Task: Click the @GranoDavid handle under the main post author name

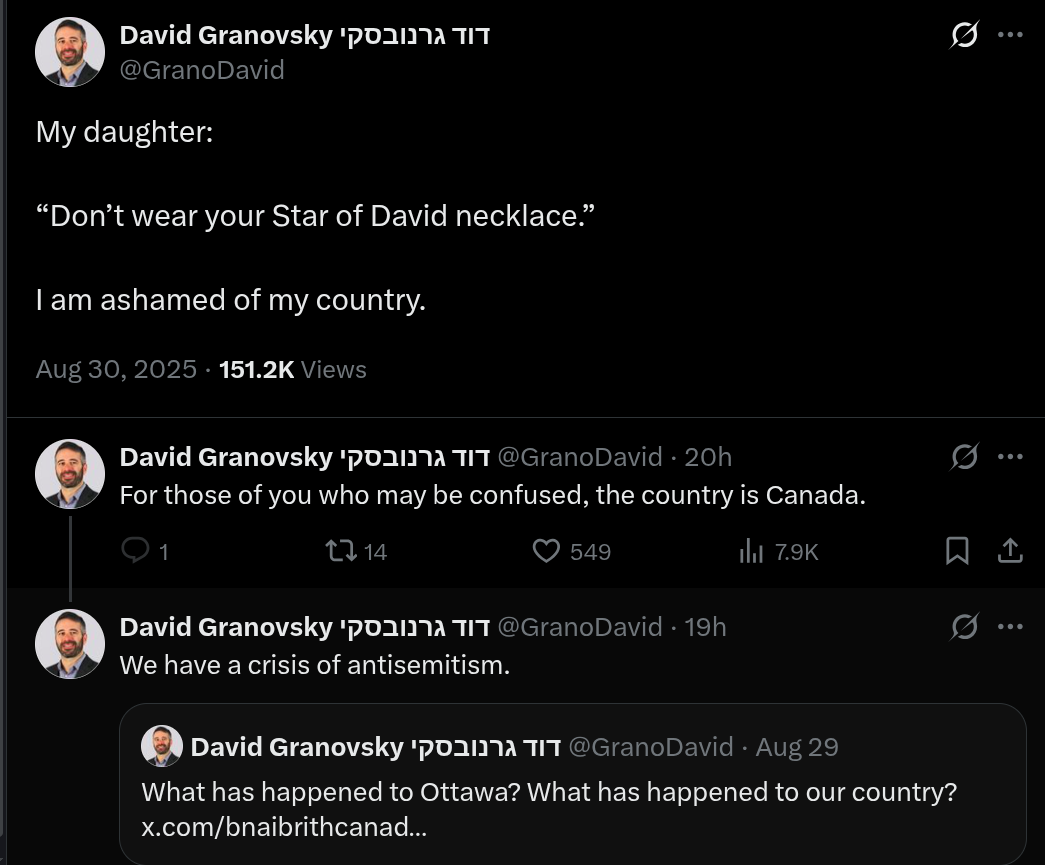Action: coord(202,70)
